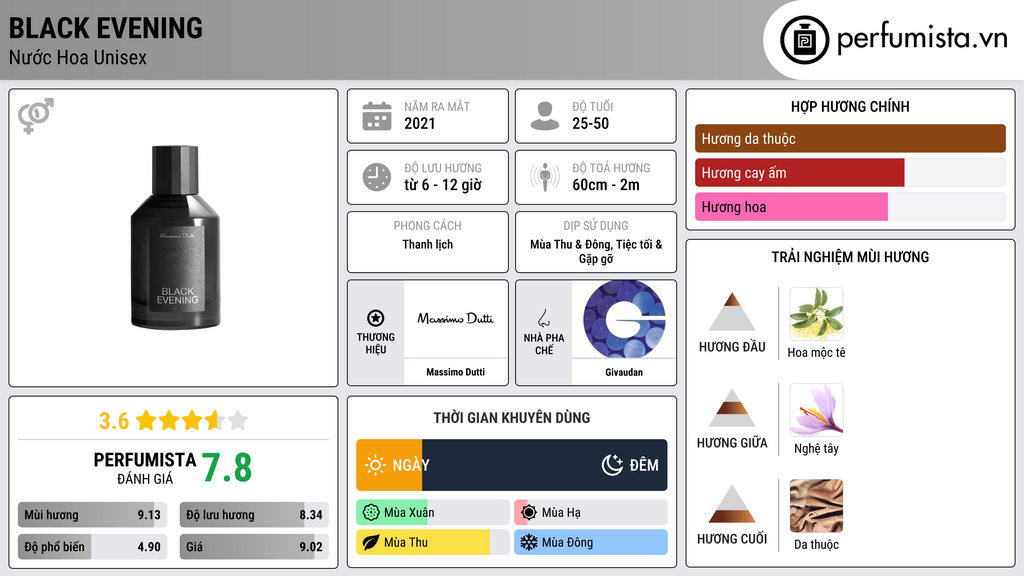Open the Nghệ tây saffron note image
The width and height of the screenshot is (1024, 576).
click(x=816, y=410)
